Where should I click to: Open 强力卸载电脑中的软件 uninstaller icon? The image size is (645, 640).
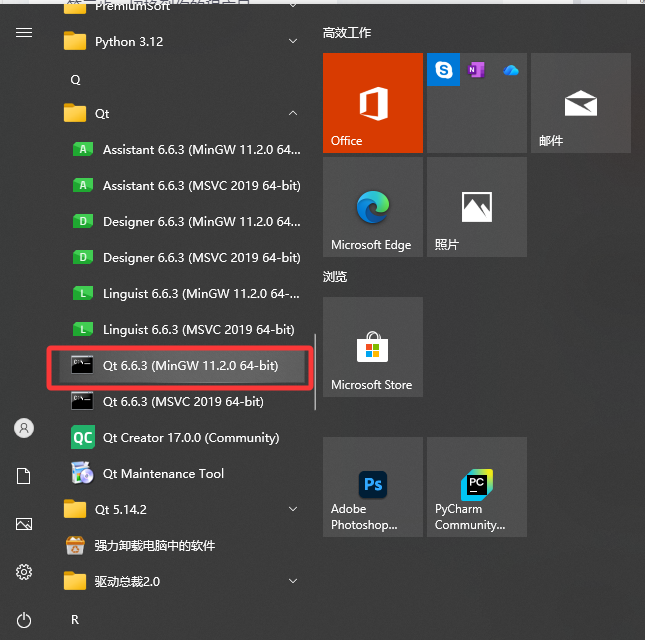[75, 545]
